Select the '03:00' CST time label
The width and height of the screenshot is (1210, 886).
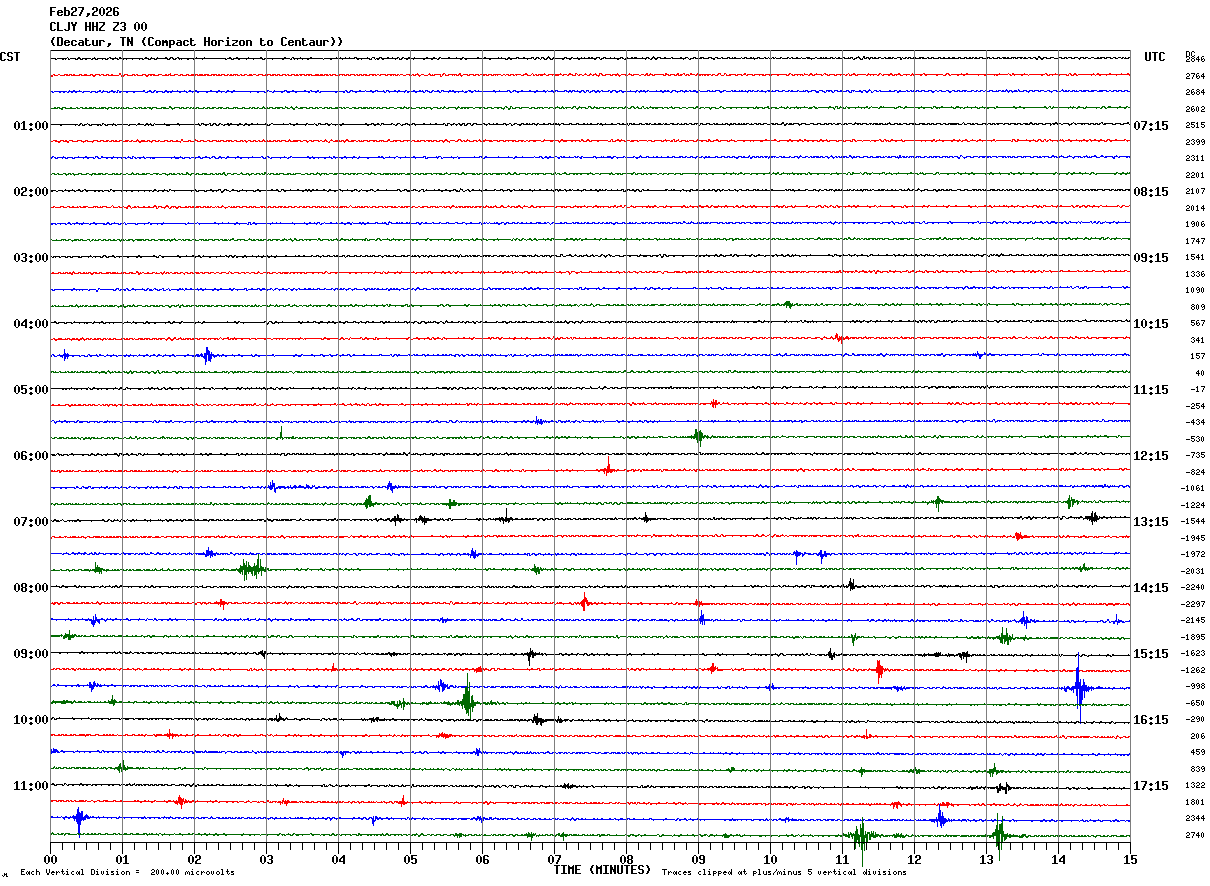[31, 258]
